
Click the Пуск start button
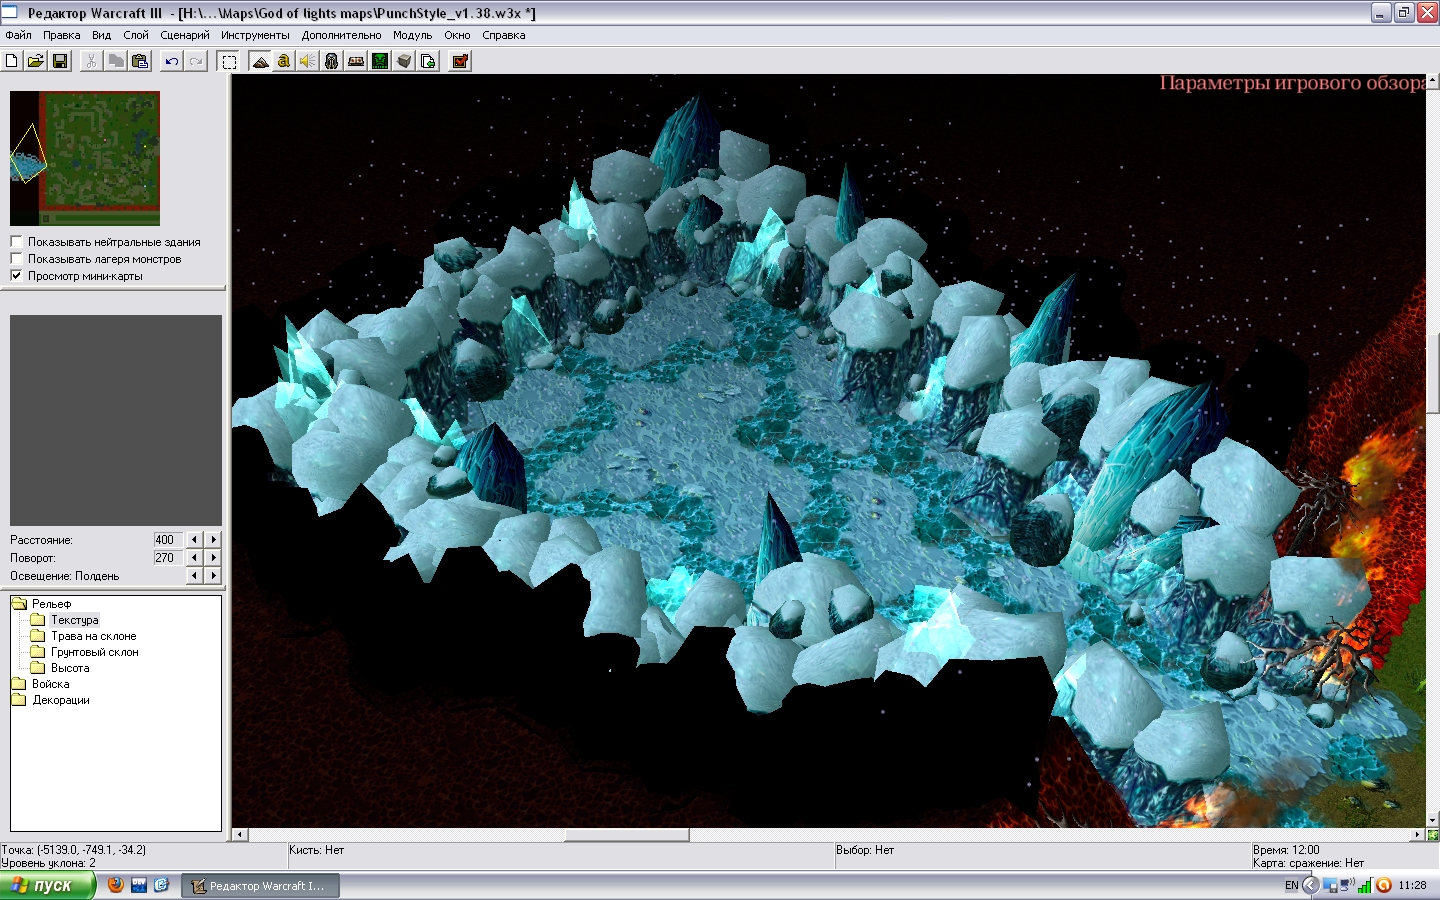[47, 885]
